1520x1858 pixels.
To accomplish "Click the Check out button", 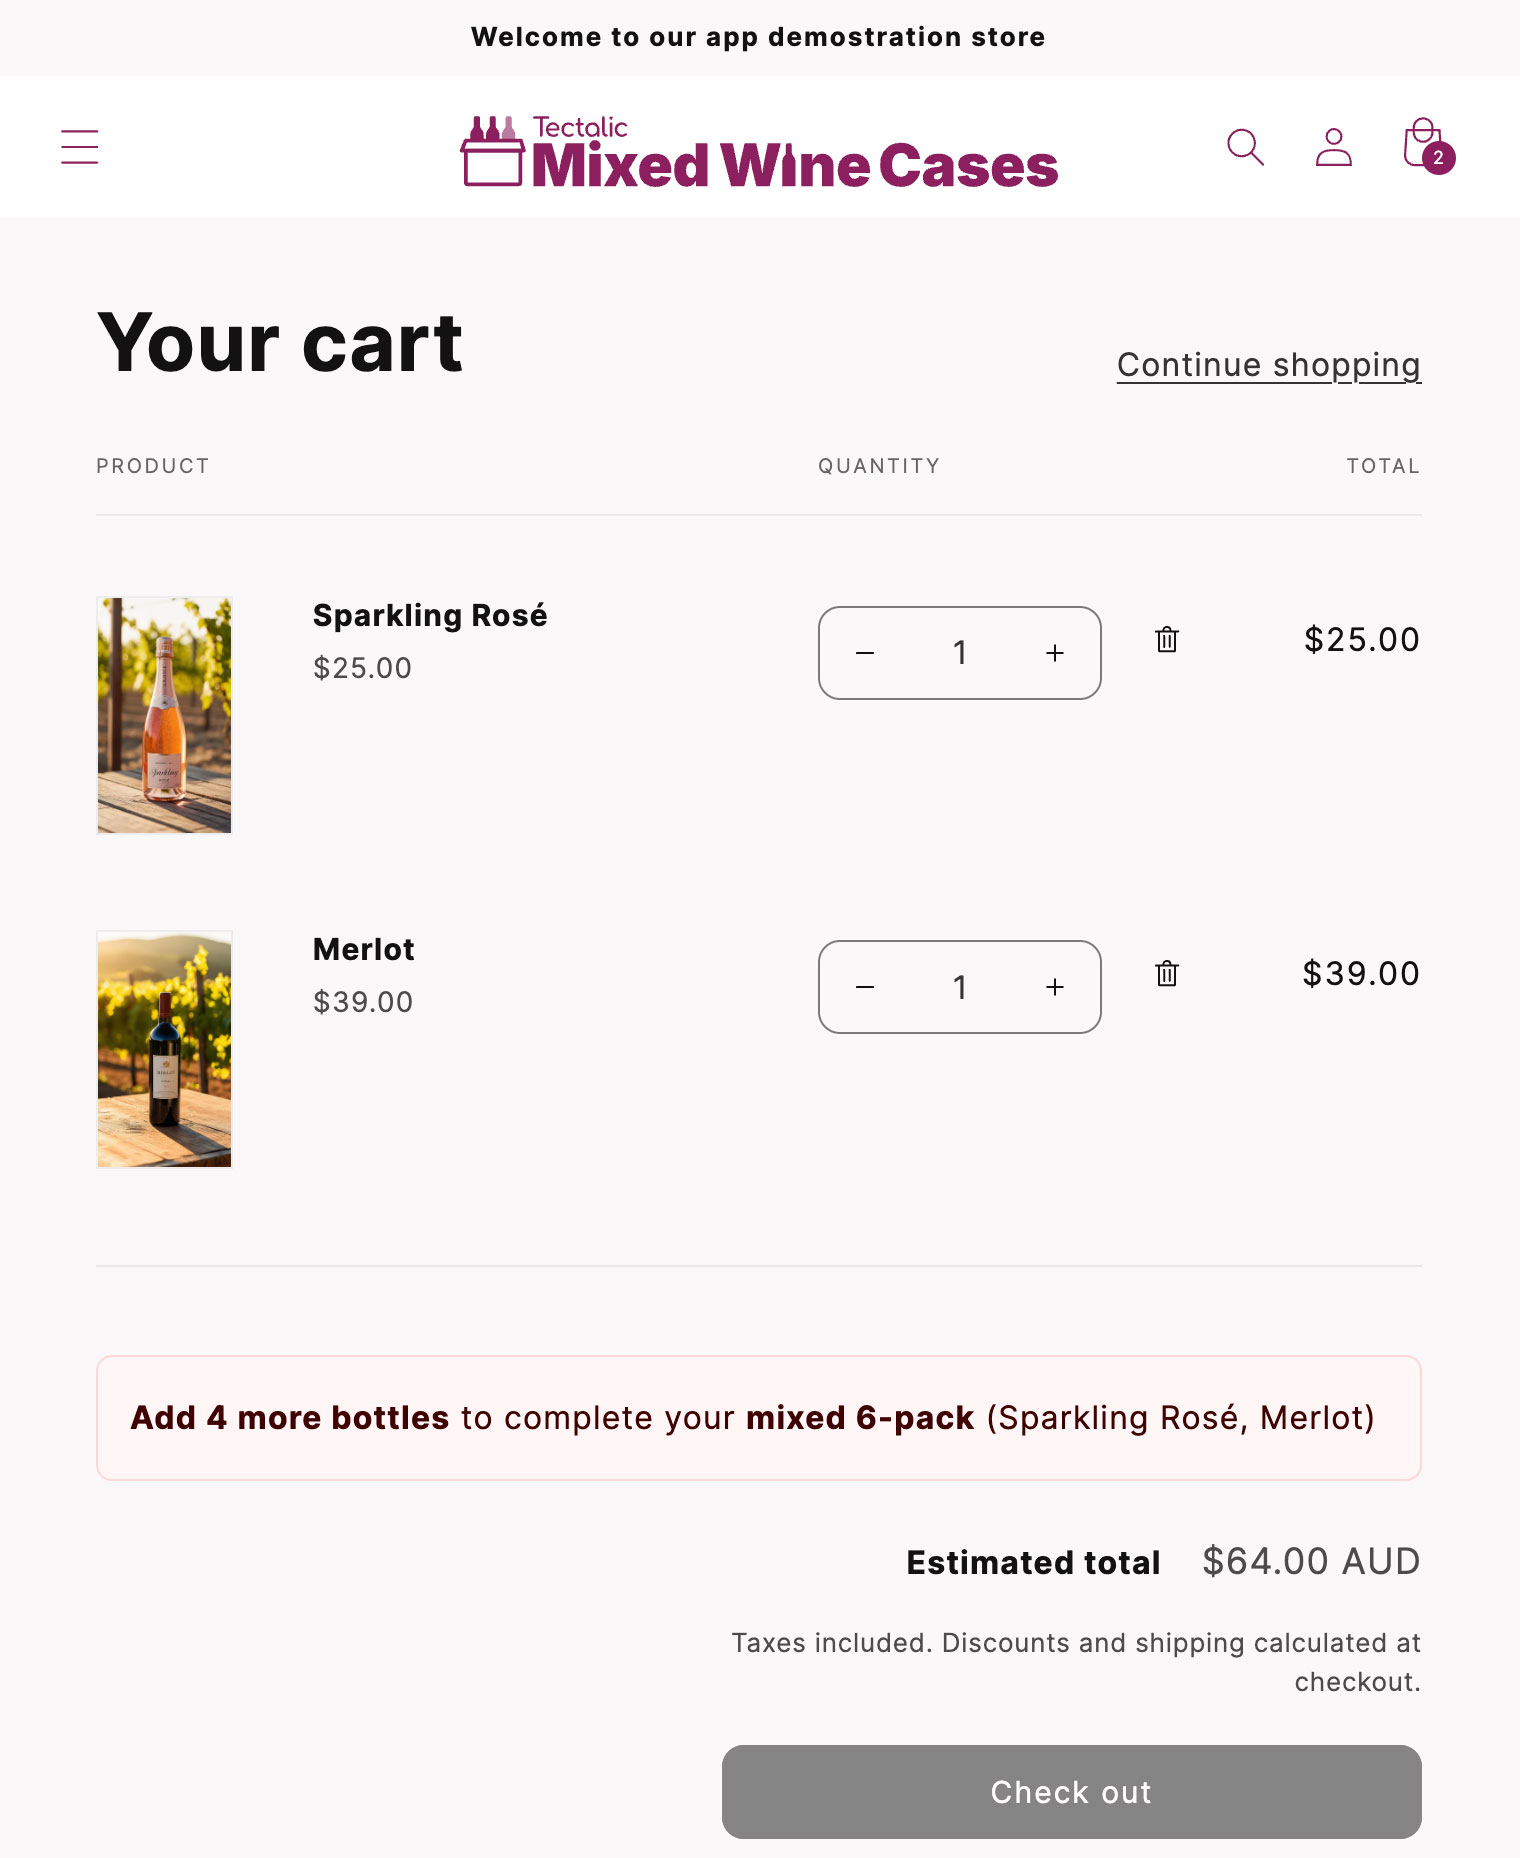I will (1071, 1792).
